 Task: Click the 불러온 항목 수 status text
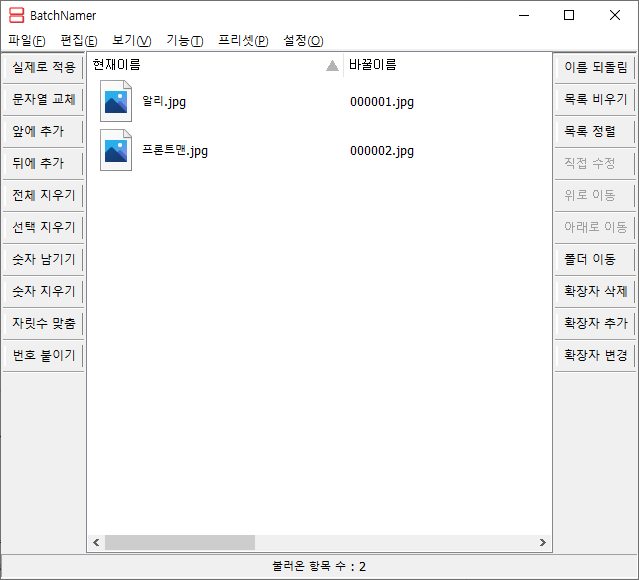319,566
